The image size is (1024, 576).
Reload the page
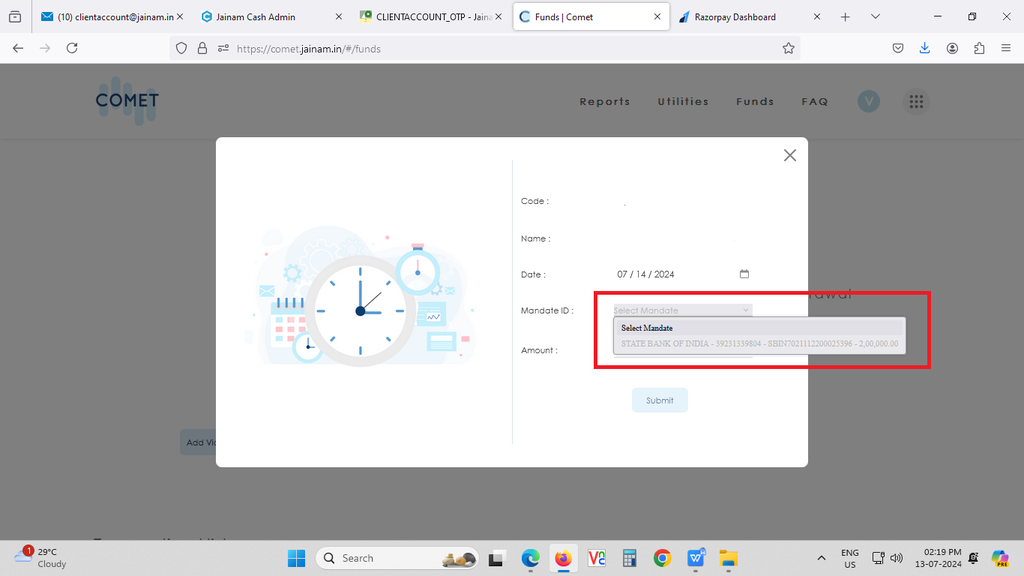(72, 48)
